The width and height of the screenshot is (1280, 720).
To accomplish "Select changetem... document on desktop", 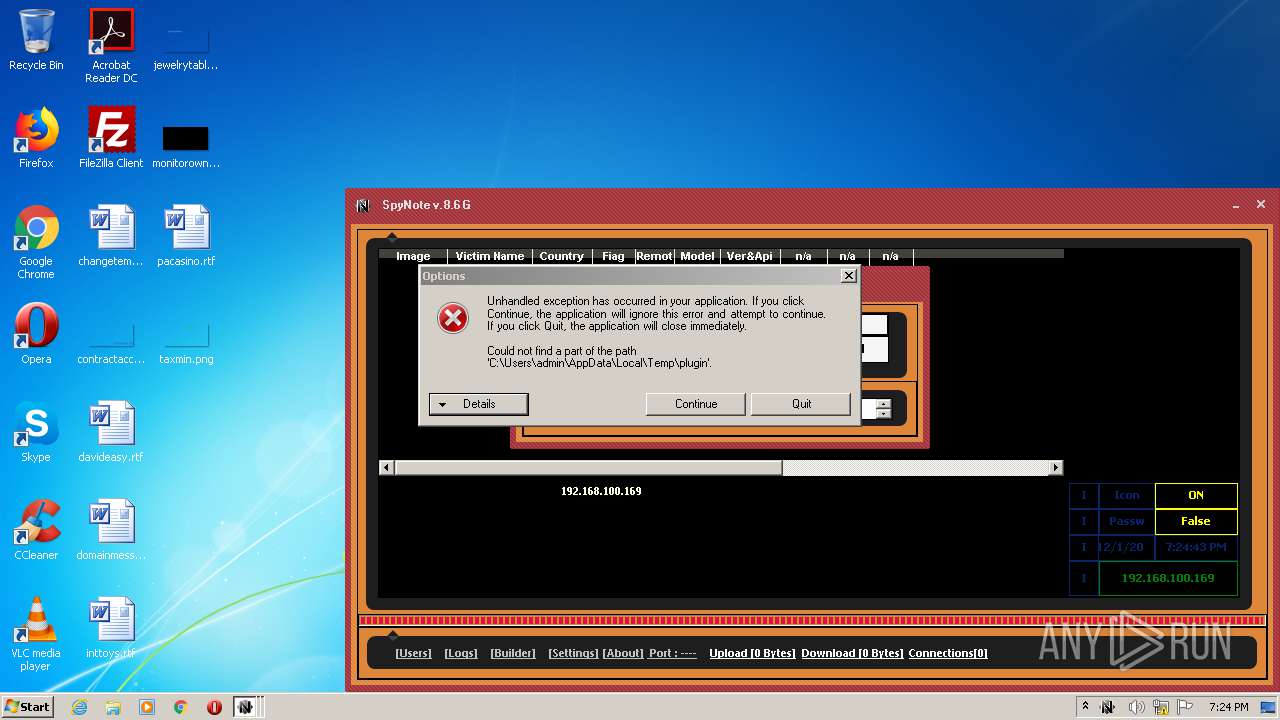I will tap(111, 236).
